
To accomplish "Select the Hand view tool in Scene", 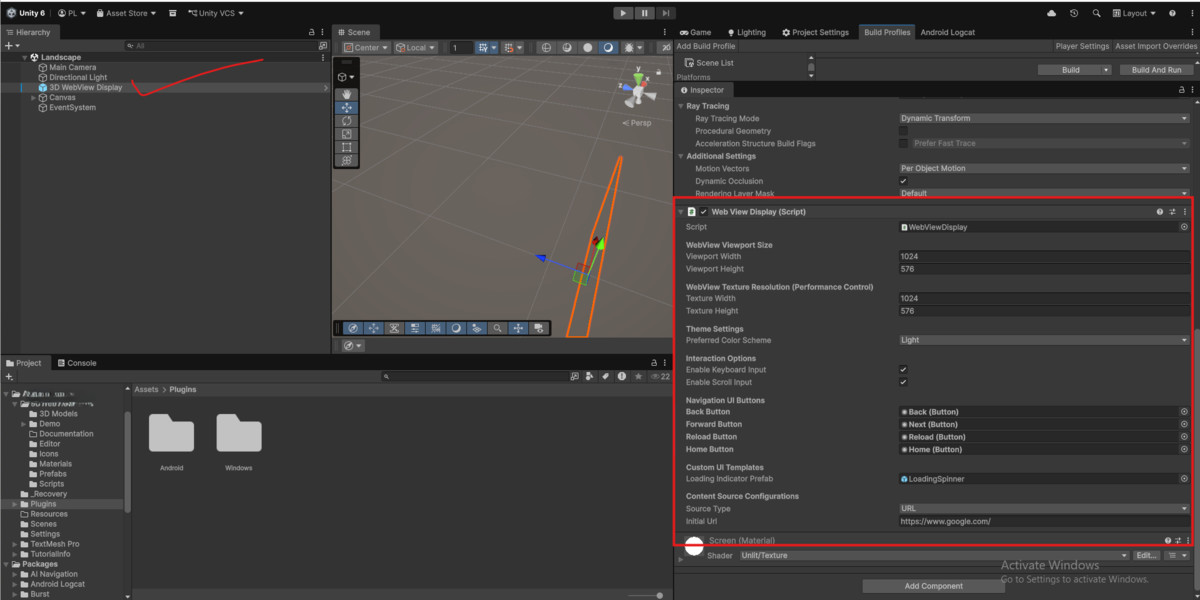I will (346, 94).
